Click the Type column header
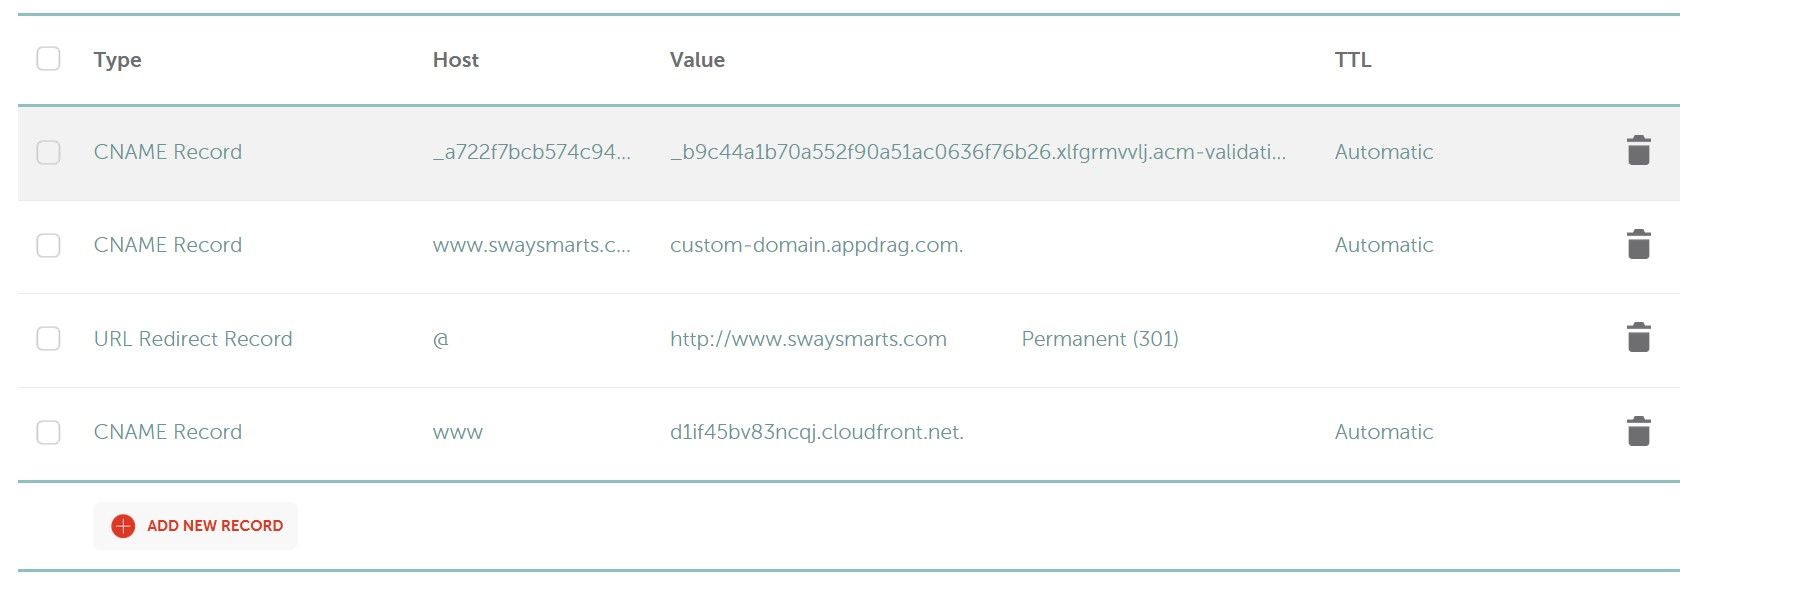The height and width of the screenshot is (607, 1819). (x=117, y=60)
